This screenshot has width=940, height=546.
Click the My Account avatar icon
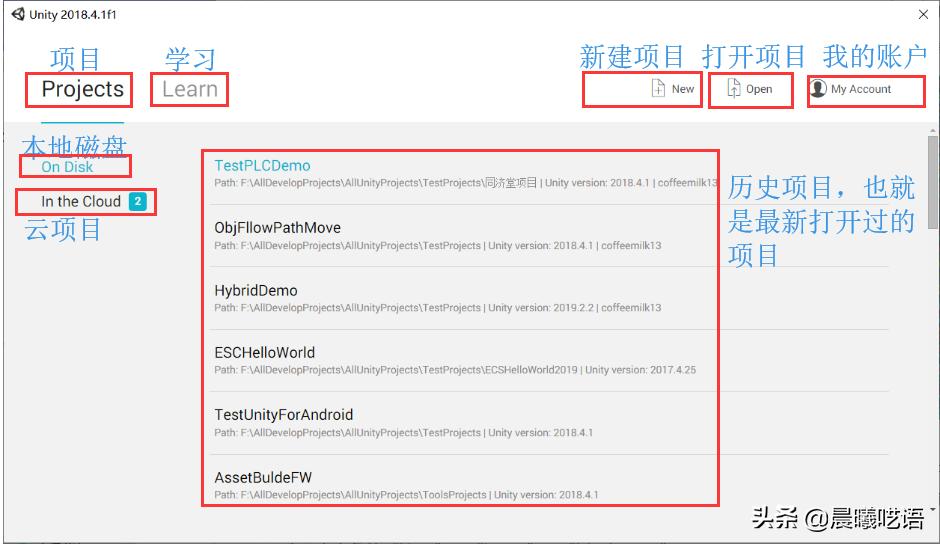click(x=818, y=89)
